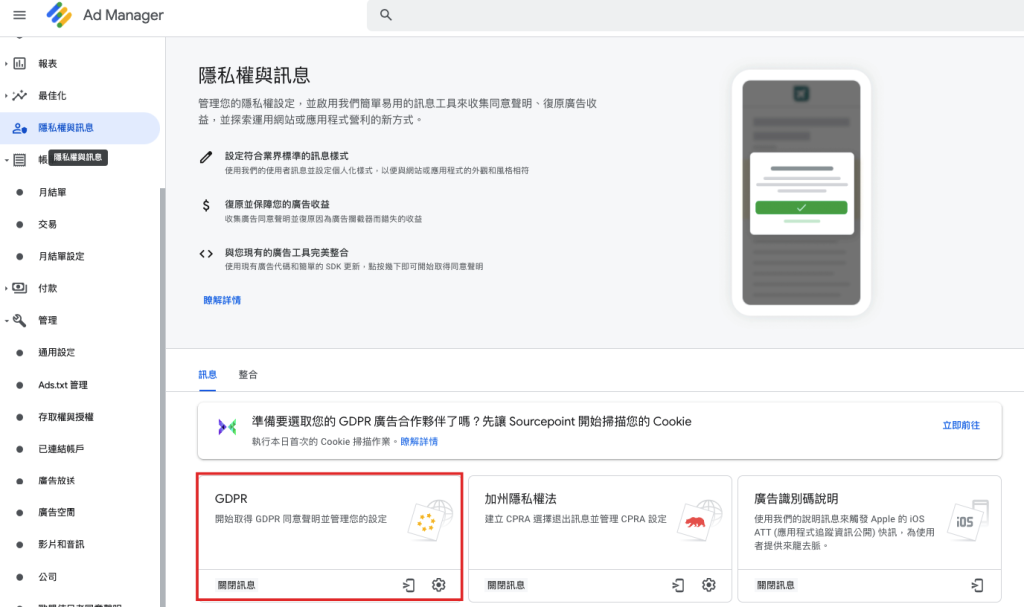Click the dollar sign icon

206,205
